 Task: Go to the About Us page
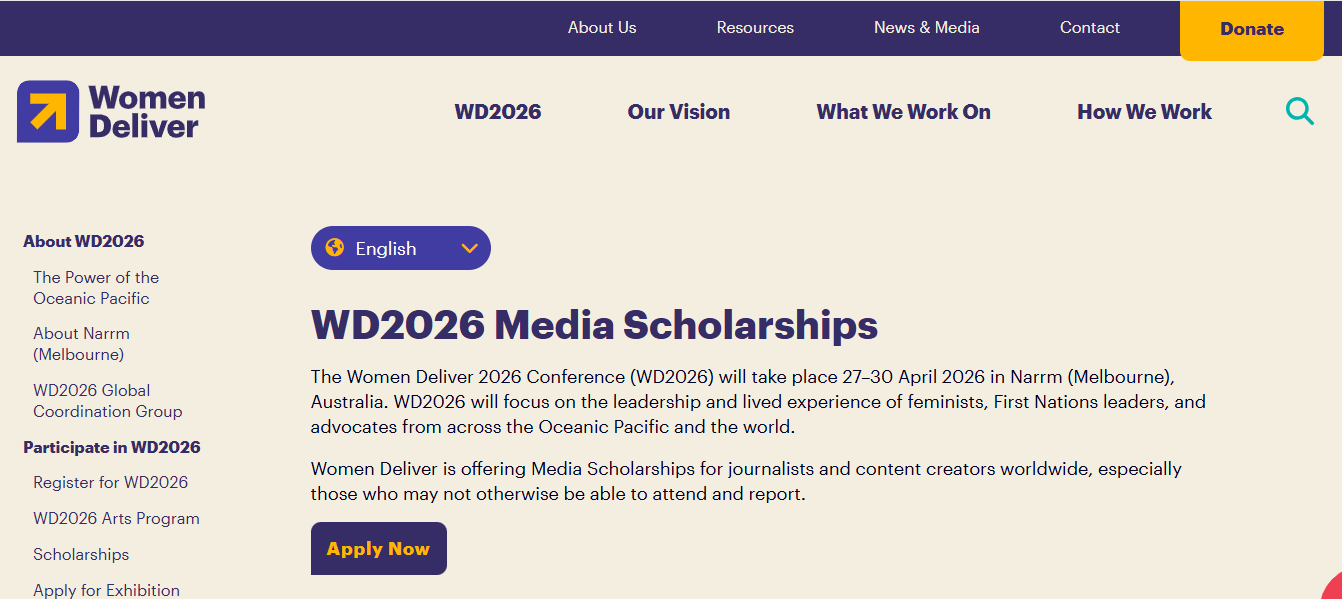(x=602, y=28)
